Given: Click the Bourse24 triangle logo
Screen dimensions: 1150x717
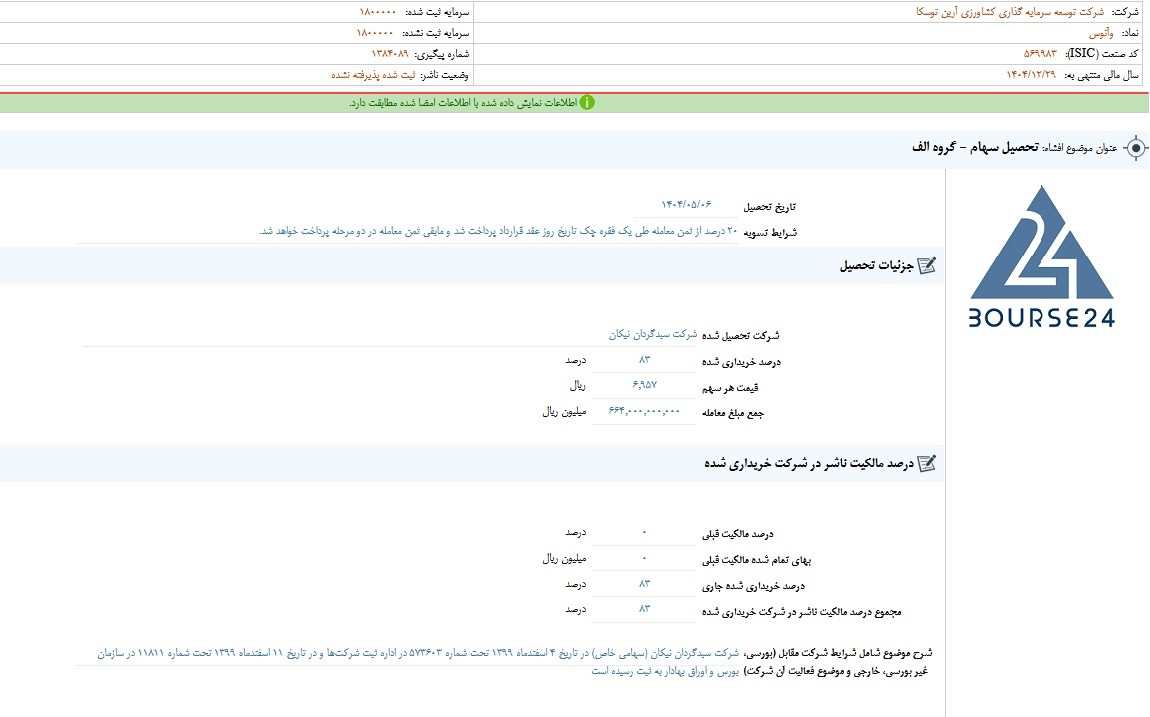Looking at the screenshot, I should [1042, 242].
